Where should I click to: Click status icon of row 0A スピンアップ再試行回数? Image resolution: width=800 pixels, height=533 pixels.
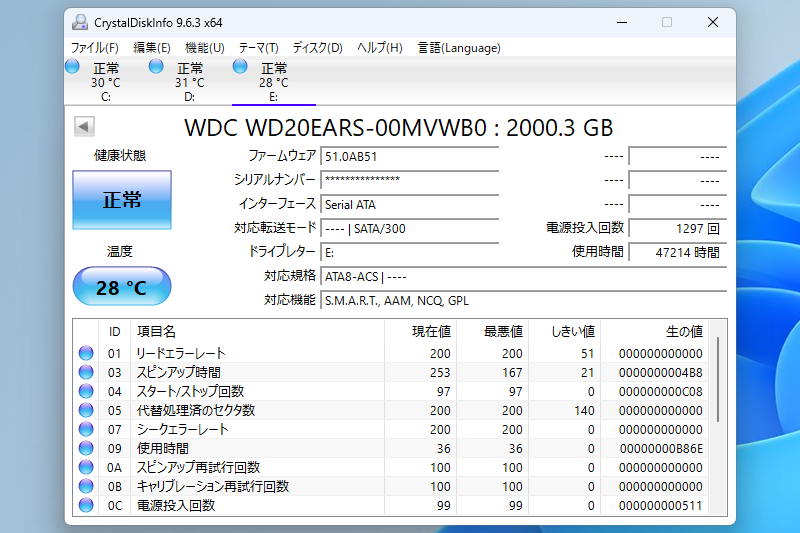86,467
